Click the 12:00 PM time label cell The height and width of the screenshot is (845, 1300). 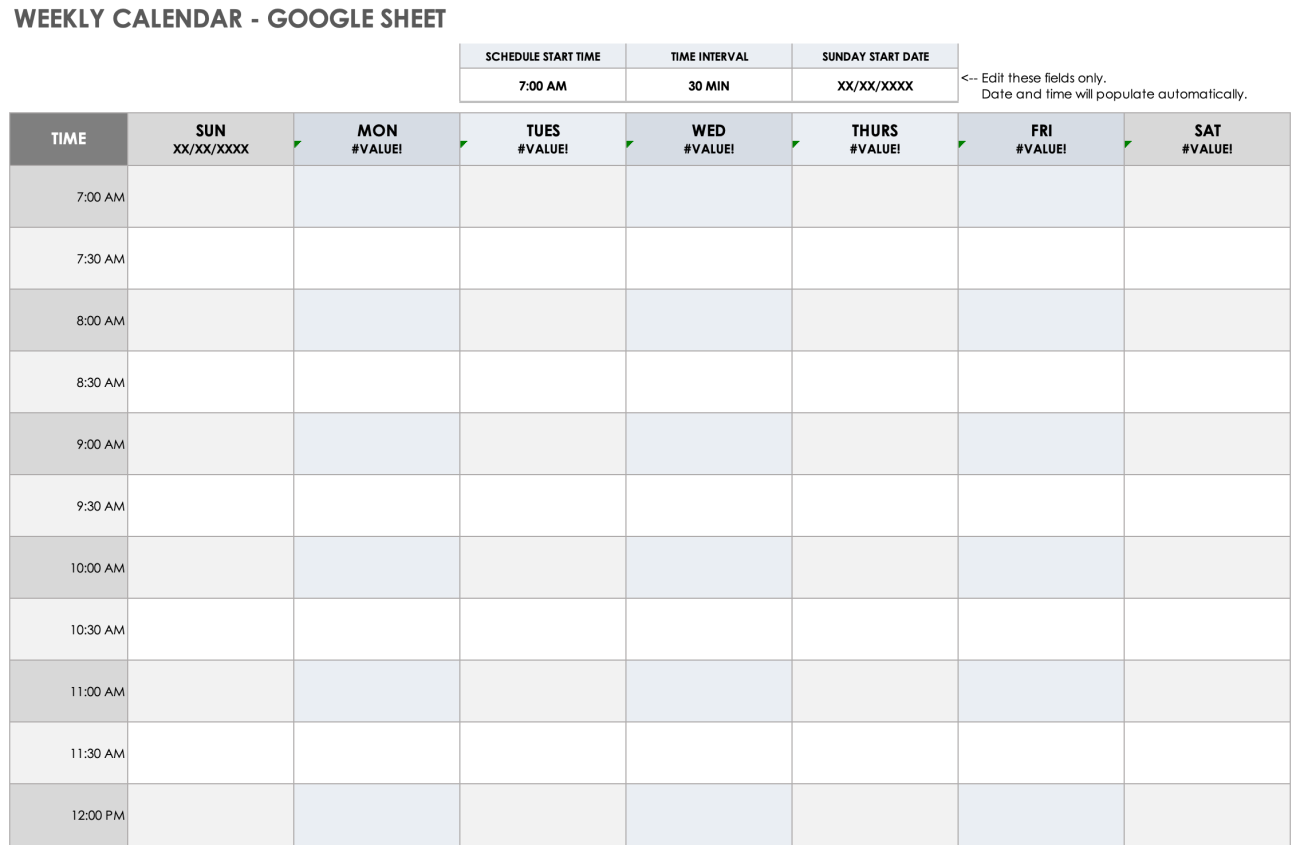(69, 815)
